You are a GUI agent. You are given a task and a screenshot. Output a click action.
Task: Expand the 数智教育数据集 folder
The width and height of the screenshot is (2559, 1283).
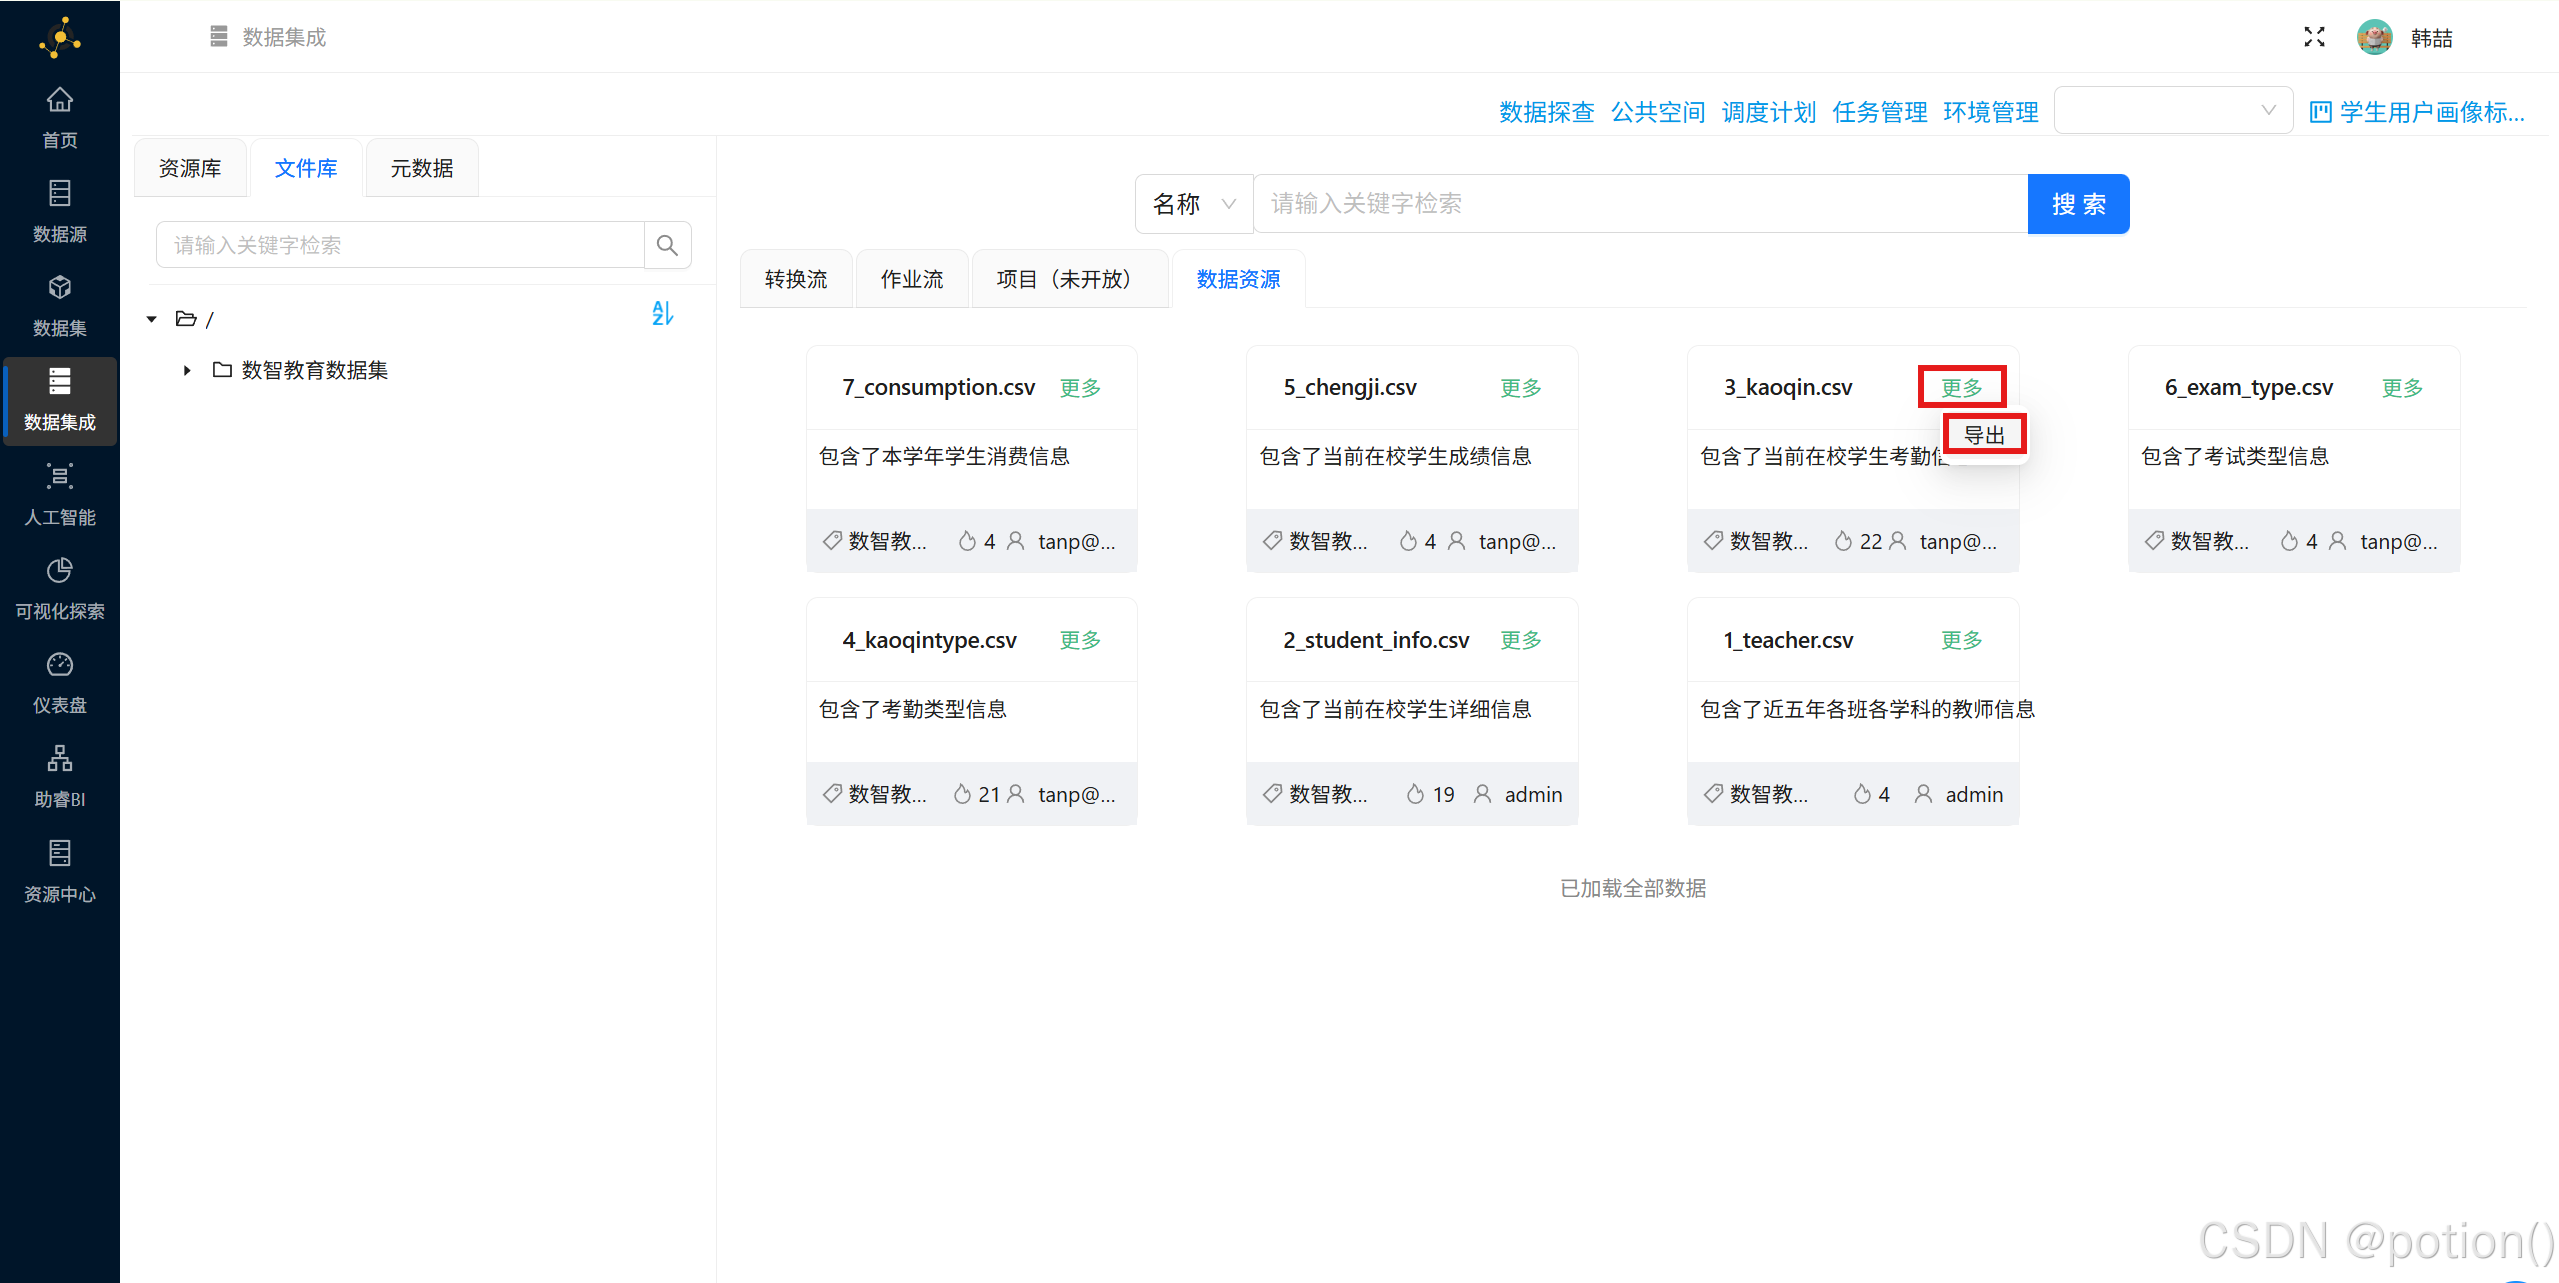187,371
